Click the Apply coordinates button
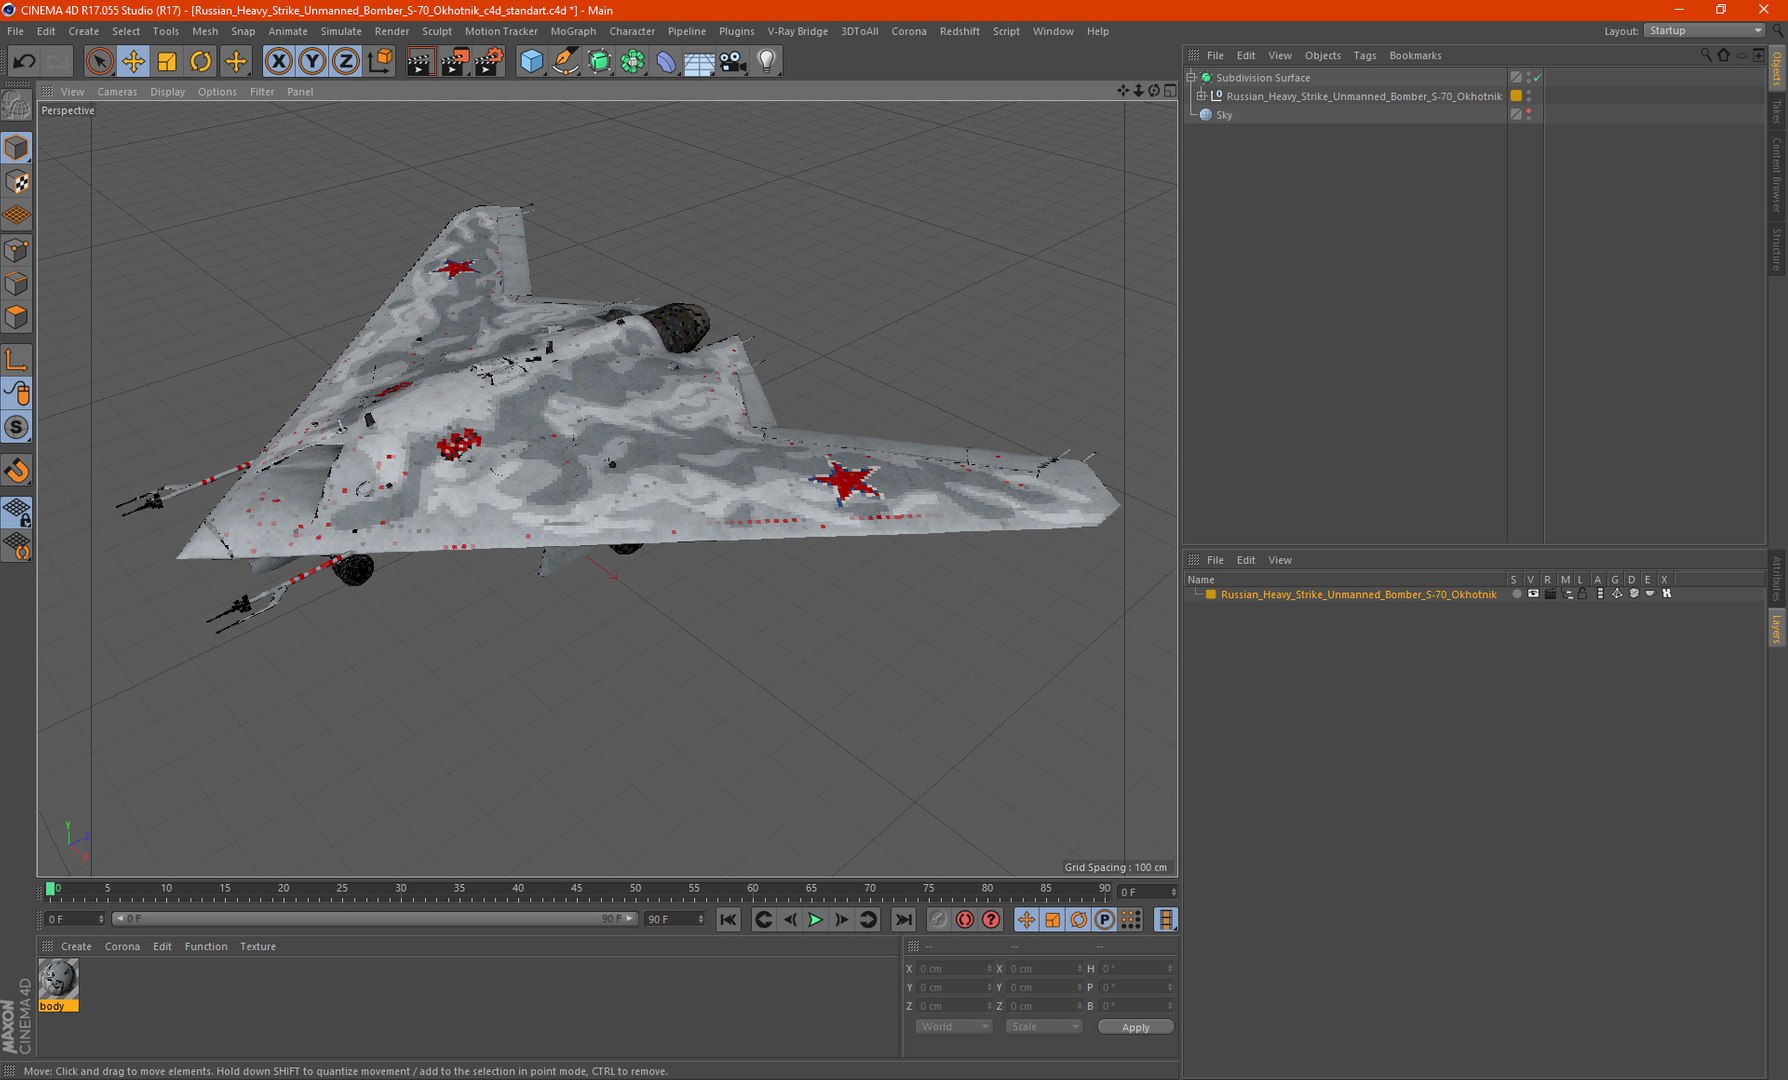 point(1135,1027)
